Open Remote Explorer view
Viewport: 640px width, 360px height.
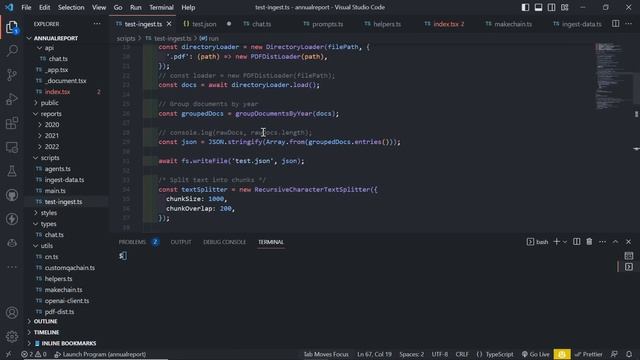click(x=12, y=147)
